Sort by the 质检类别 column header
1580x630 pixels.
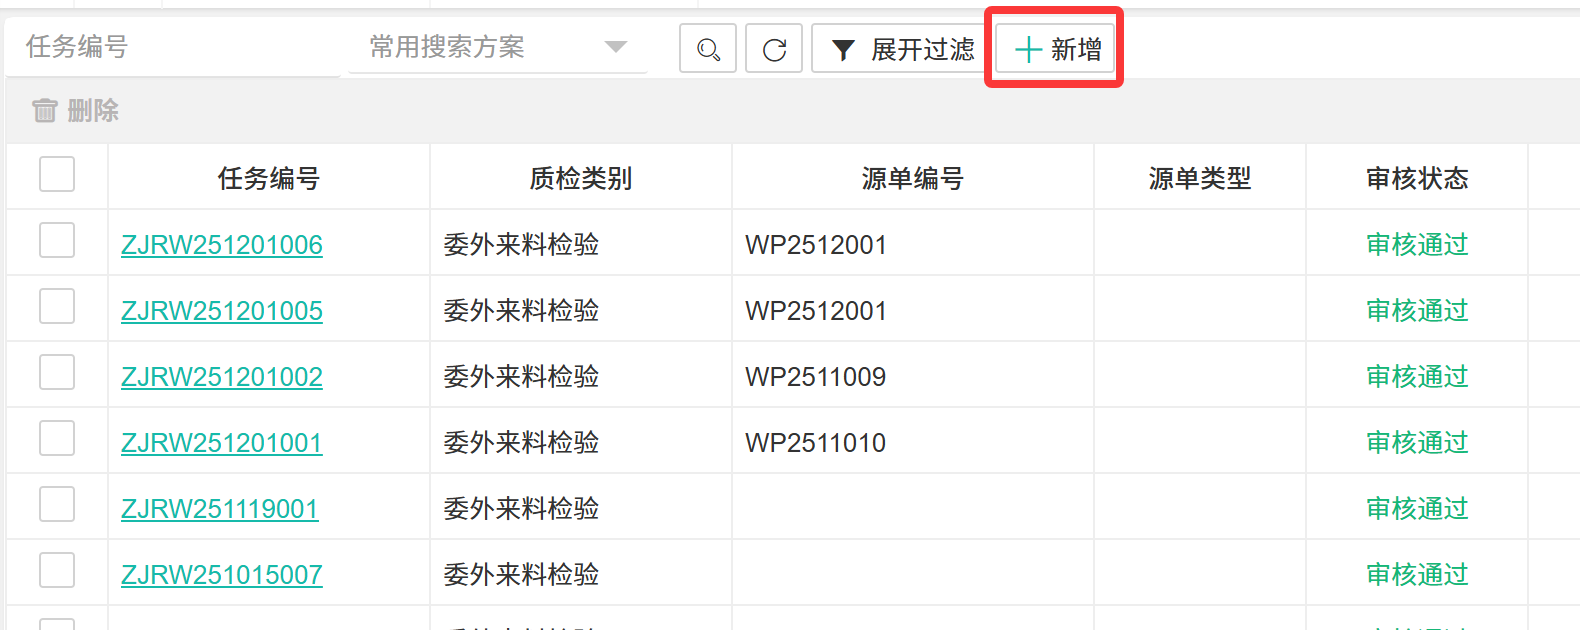coord(581,178)
